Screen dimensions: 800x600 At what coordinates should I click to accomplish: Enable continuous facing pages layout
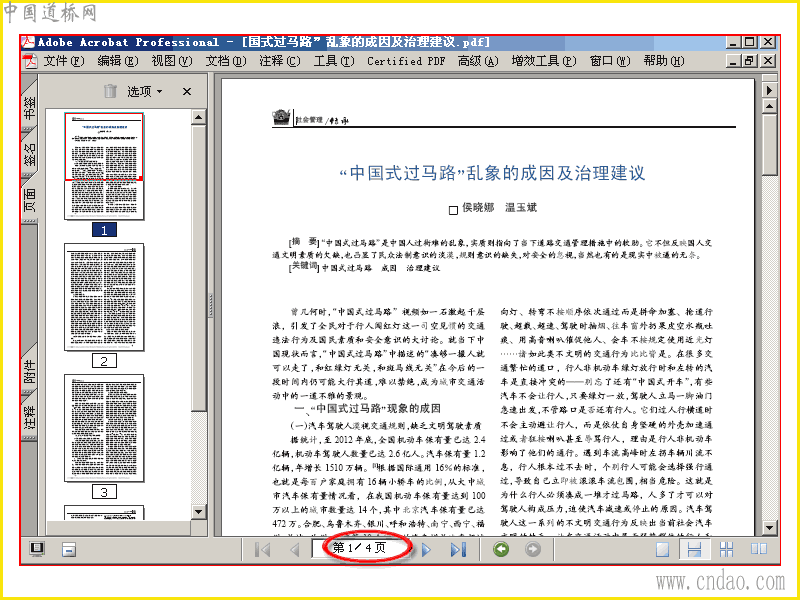pos(726,549)
